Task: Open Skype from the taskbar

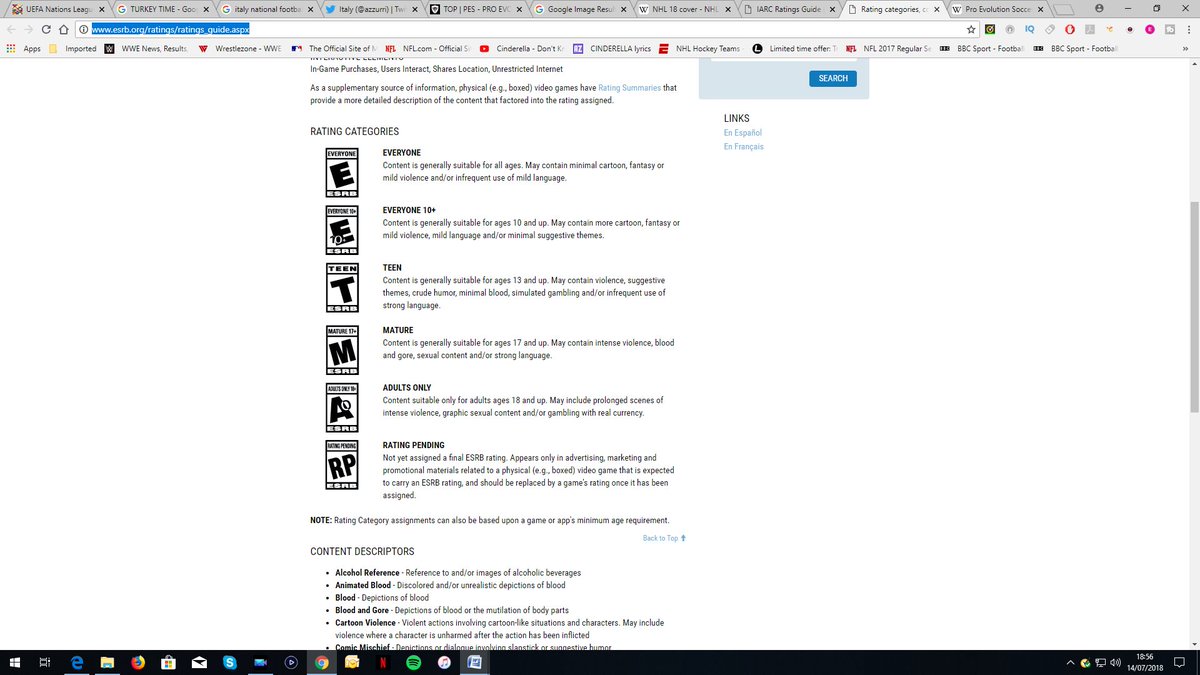Action: [229, 662]
